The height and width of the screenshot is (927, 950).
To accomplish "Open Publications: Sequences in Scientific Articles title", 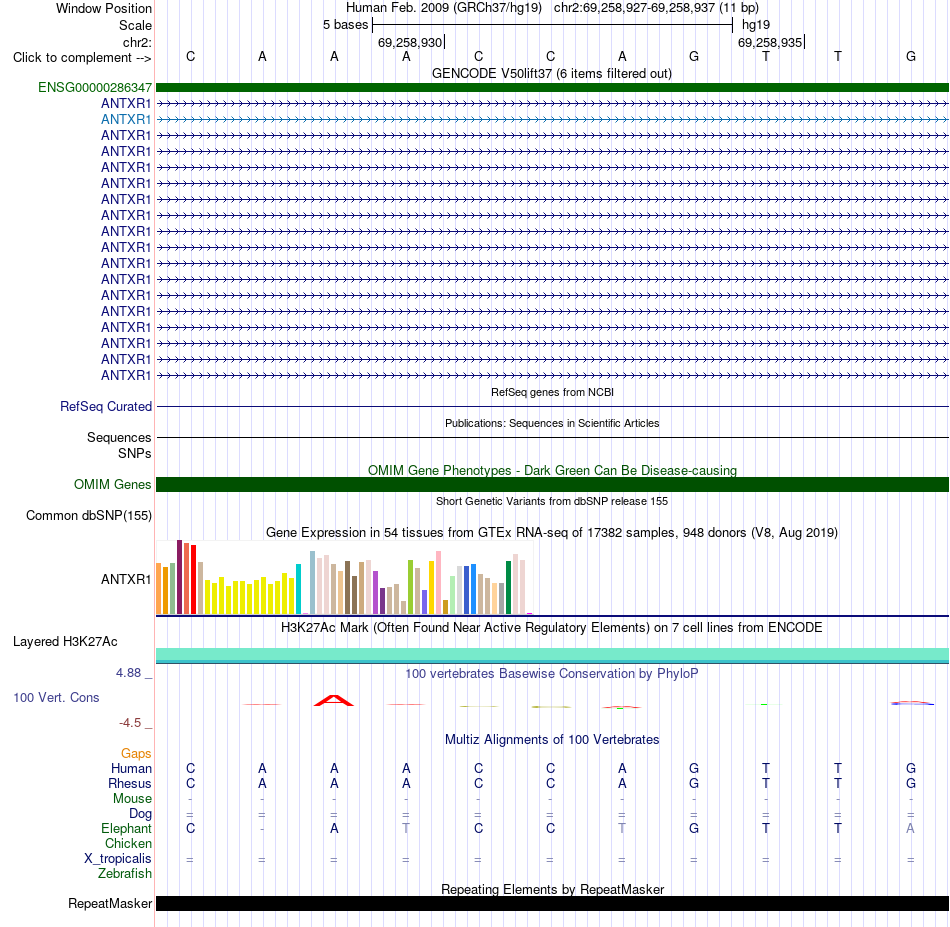I will coord(552,423).
